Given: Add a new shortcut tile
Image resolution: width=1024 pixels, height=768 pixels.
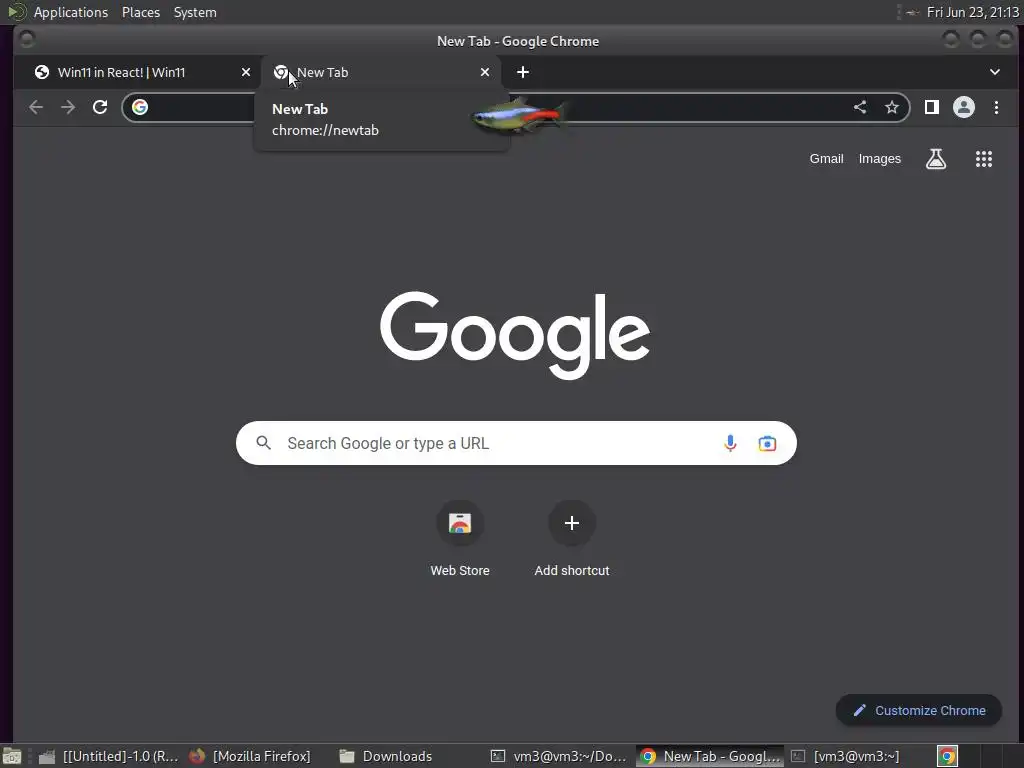Looking at the screenshot, I should 571,539.
